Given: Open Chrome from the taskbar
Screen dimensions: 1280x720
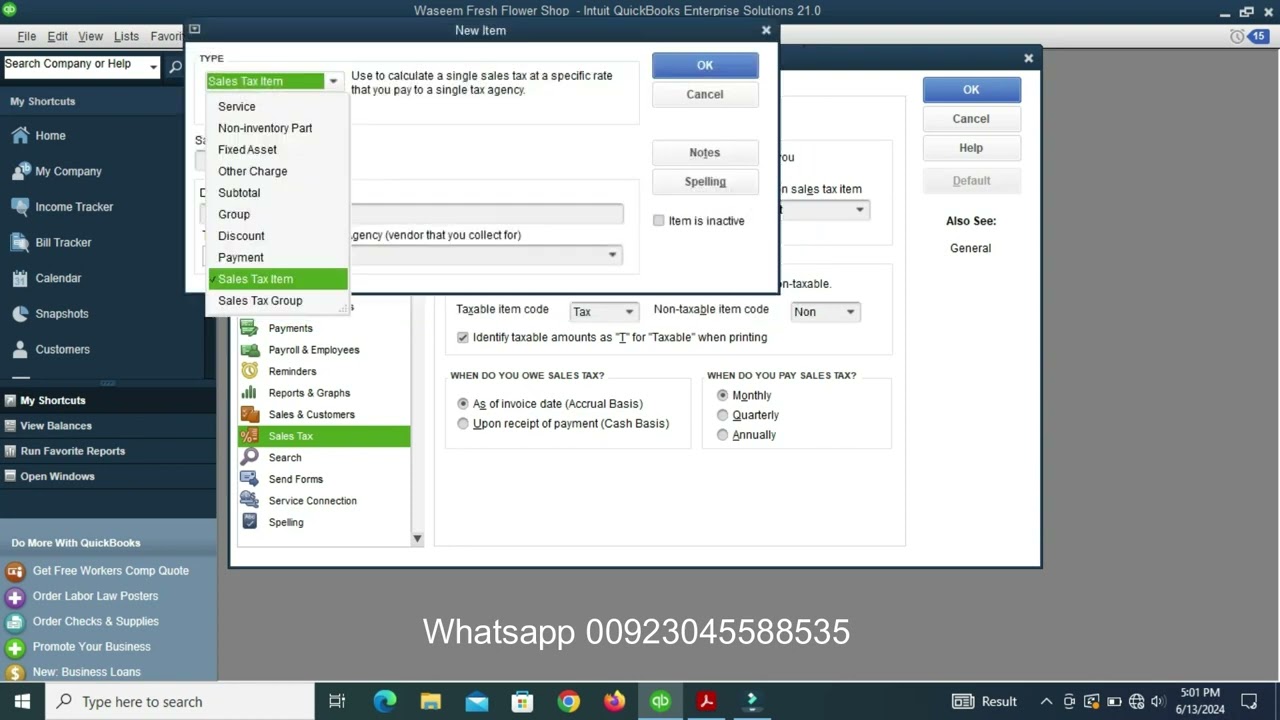Looking at the screenshot, I should pyautogui.click(x=569, y=701).
